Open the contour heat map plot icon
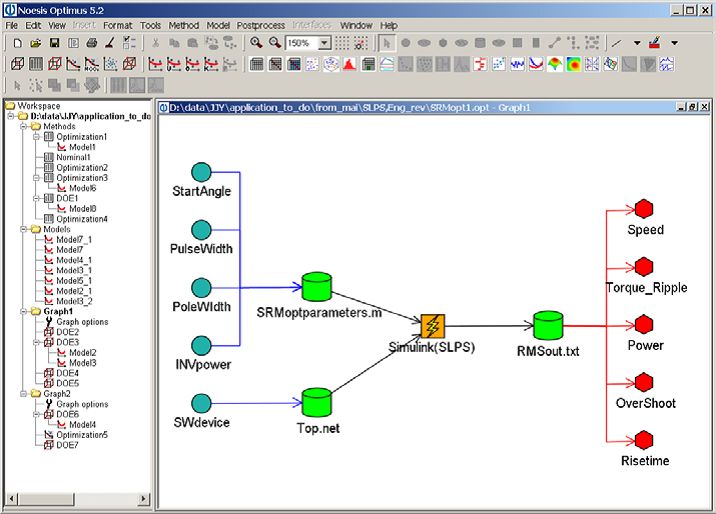This screenshot has width=716, height=514. pos(574,64)
